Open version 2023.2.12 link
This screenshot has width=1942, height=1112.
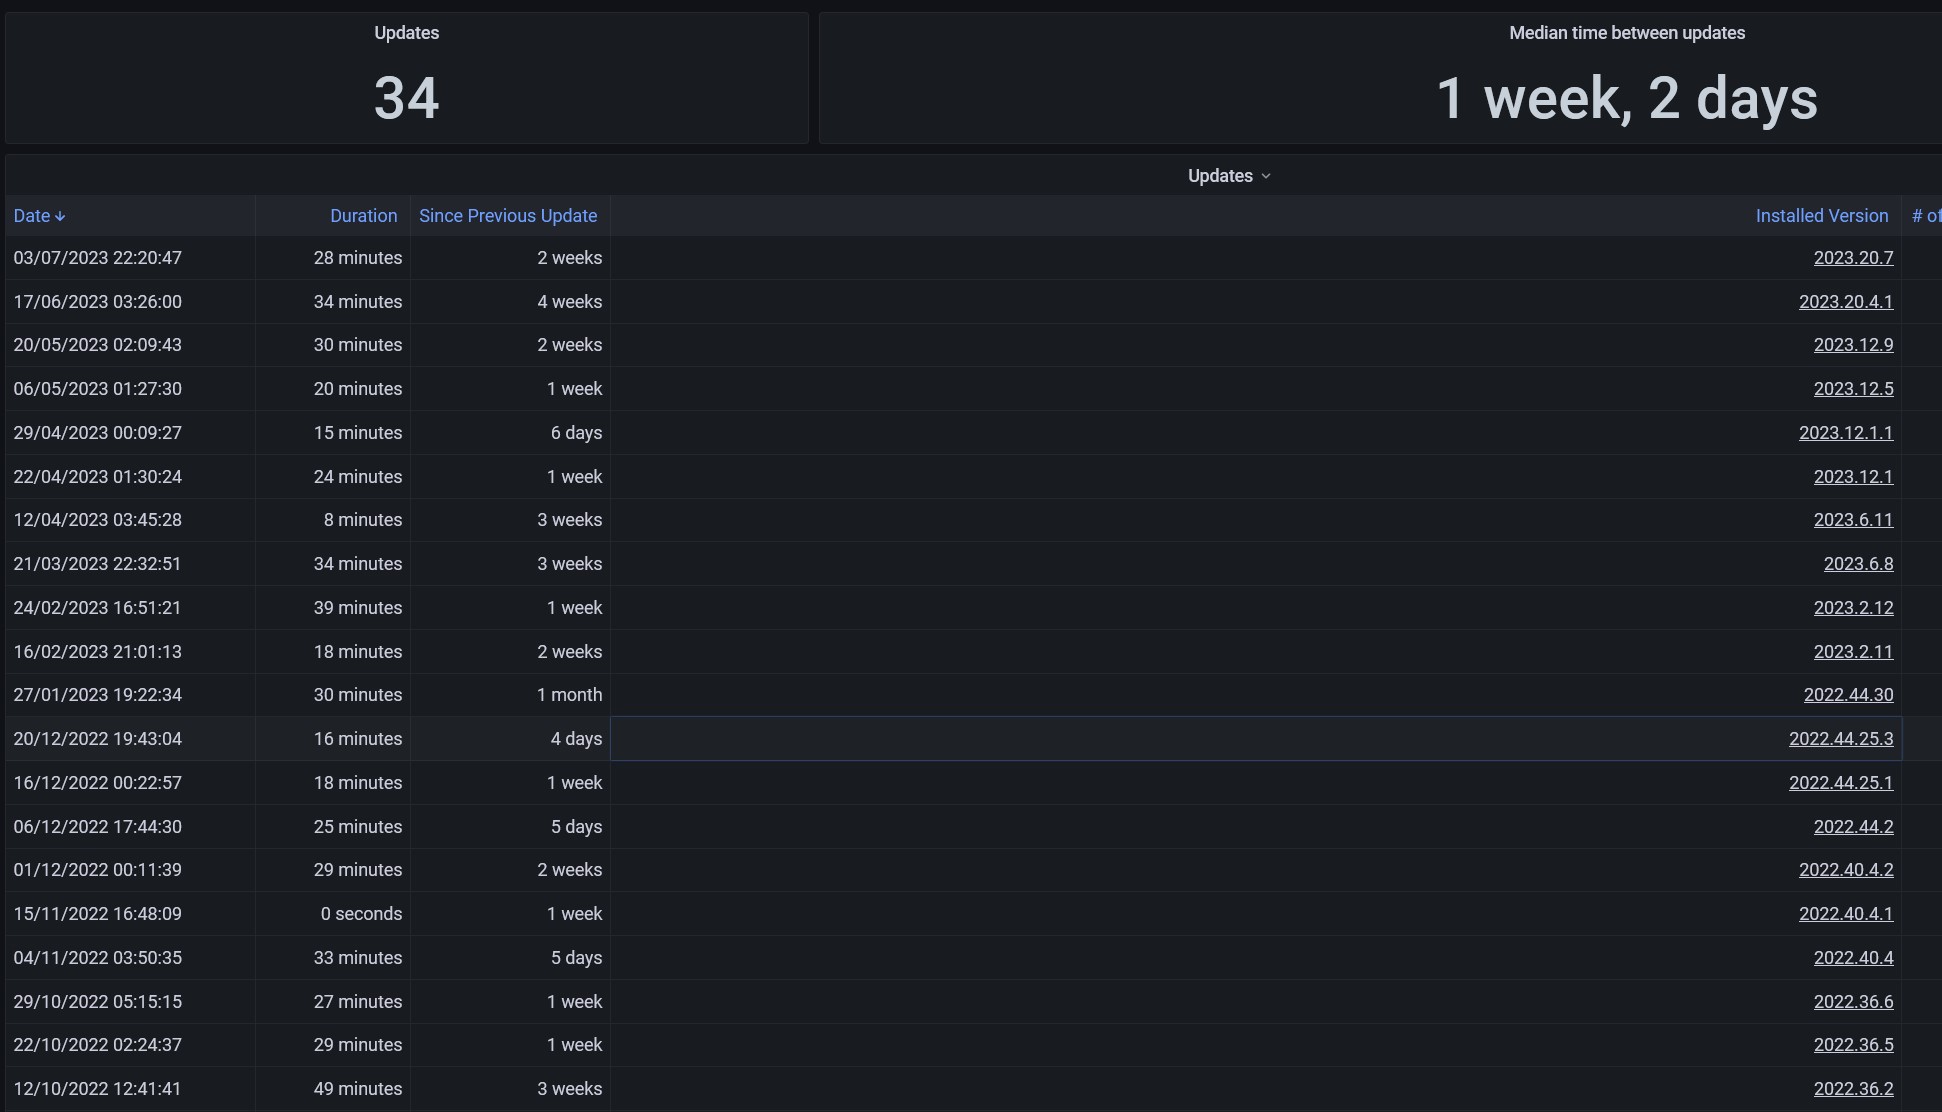coord(1853,608)
